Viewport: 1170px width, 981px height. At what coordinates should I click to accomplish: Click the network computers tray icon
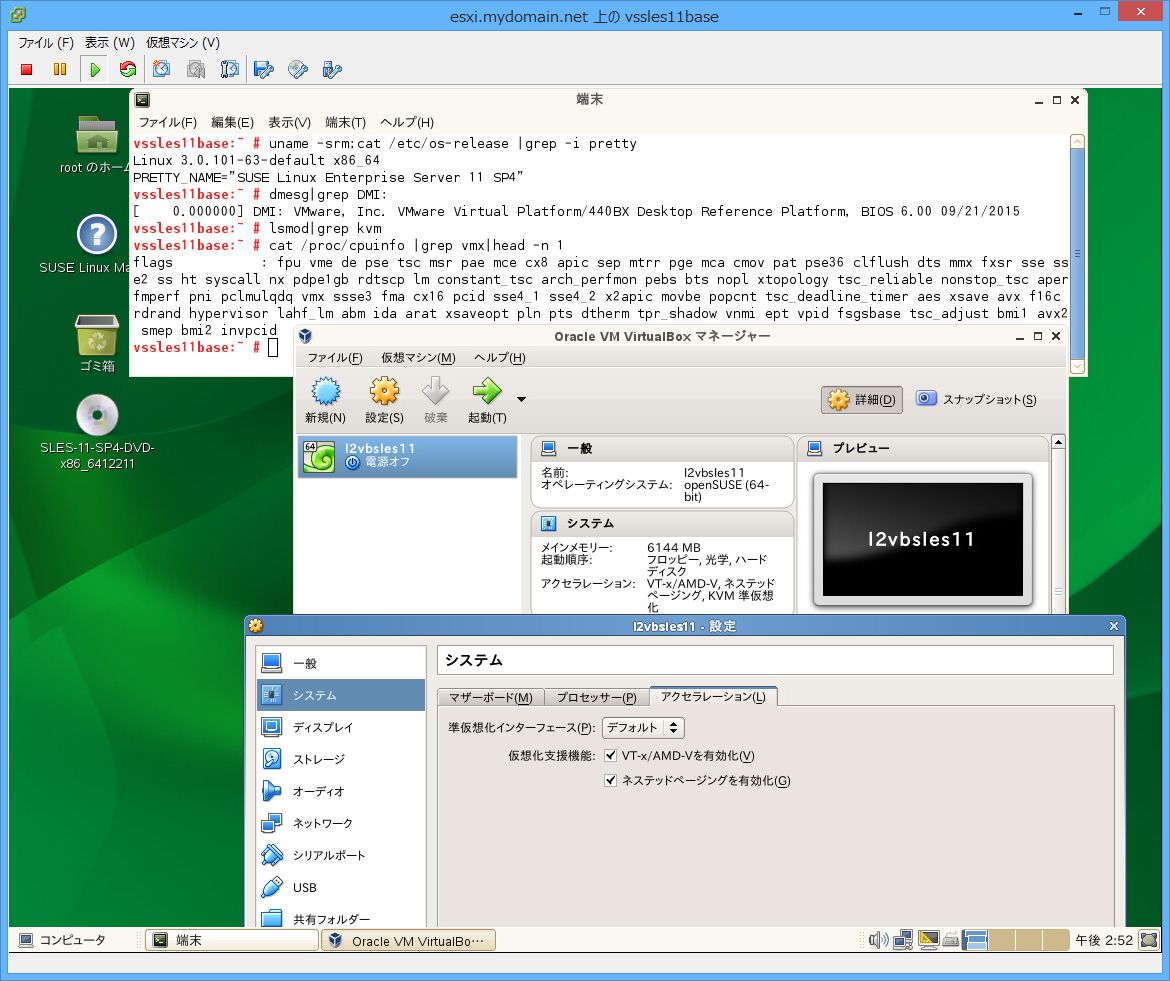[x=903, y=940]
